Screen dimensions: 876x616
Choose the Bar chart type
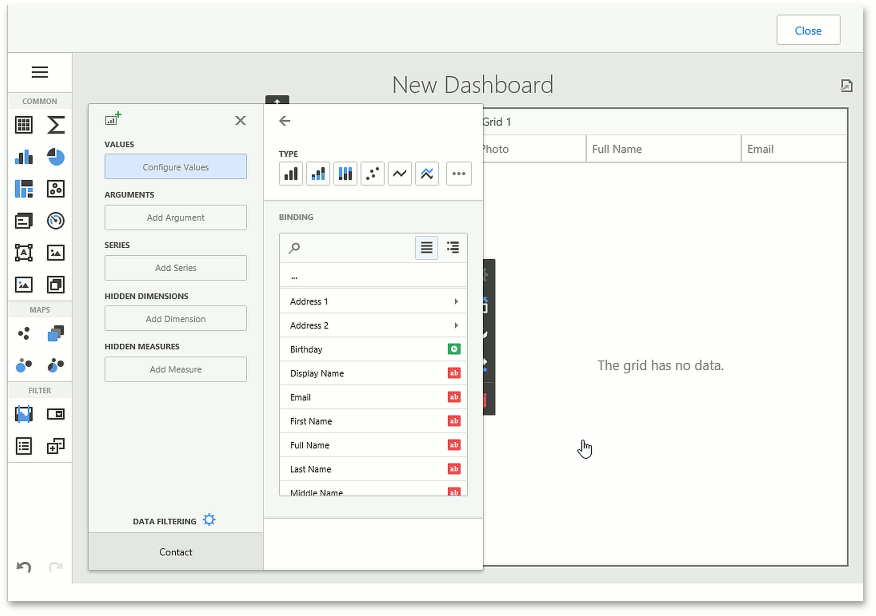point(291,174)
